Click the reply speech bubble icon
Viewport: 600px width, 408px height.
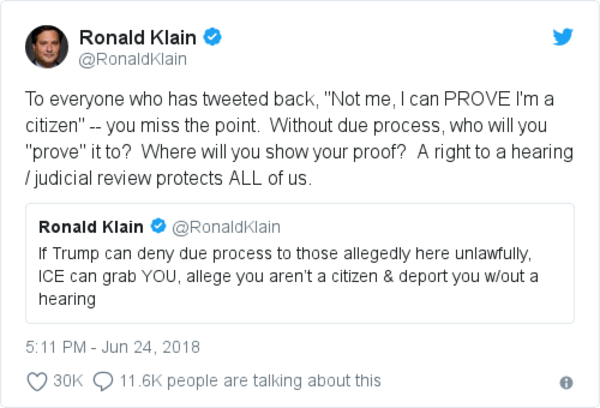click(102, 381)
